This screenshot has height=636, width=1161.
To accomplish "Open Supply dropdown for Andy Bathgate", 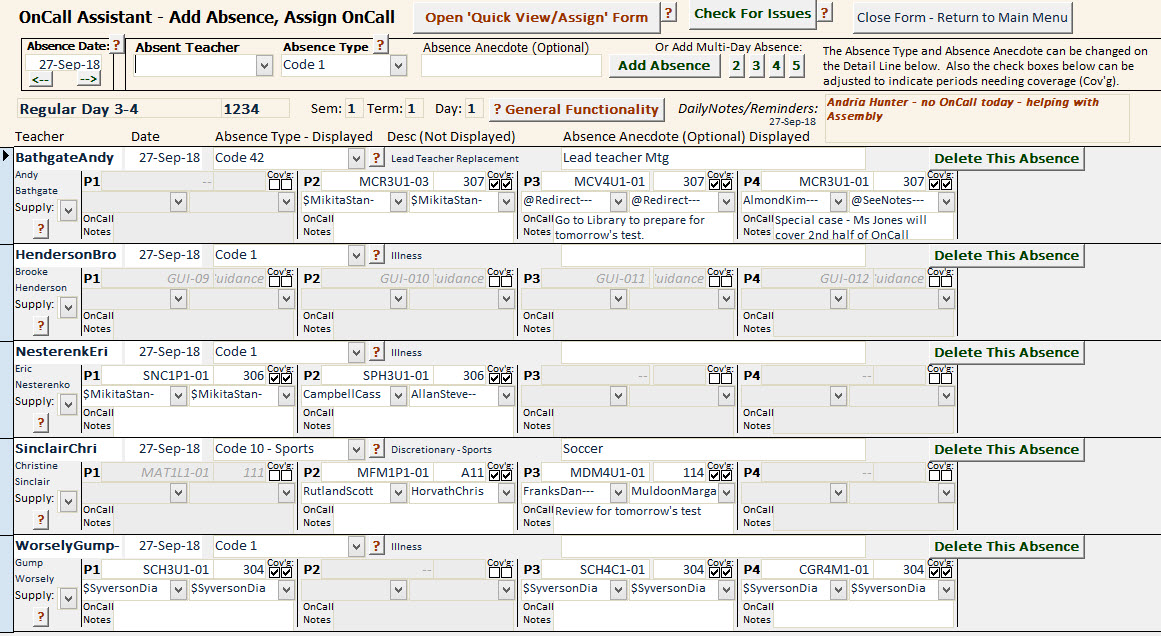I will click(68, 210).
